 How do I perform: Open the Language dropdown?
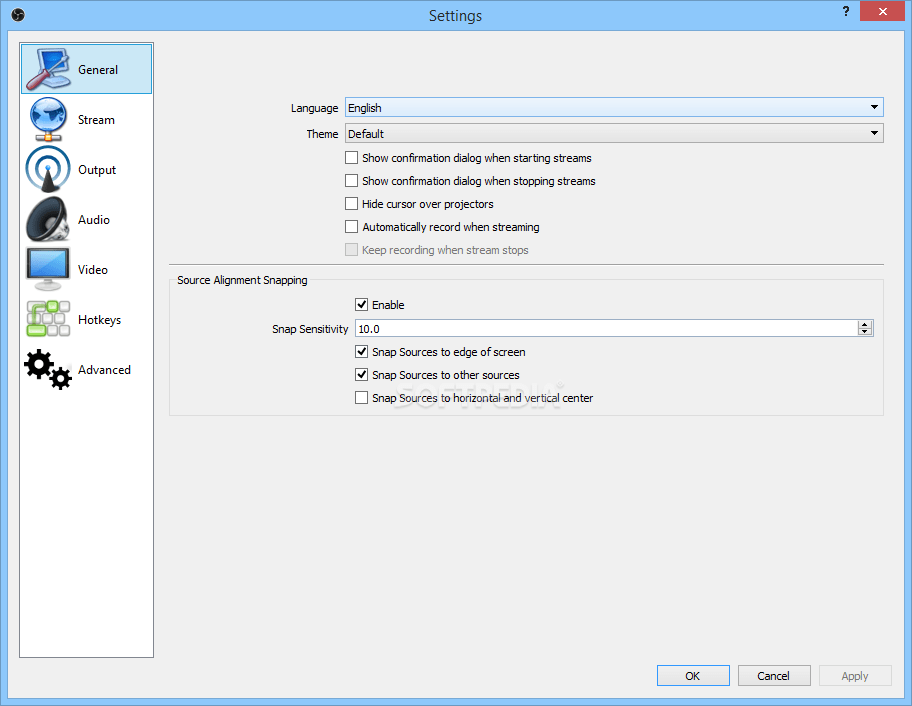tap(613, 108)
